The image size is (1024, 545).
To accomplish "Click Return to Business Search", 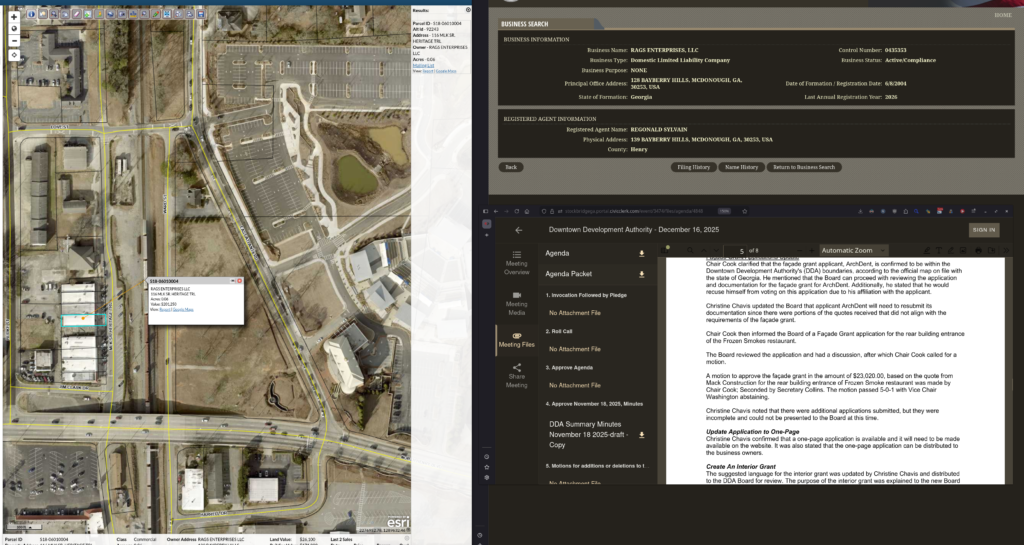I will [803, 167].
